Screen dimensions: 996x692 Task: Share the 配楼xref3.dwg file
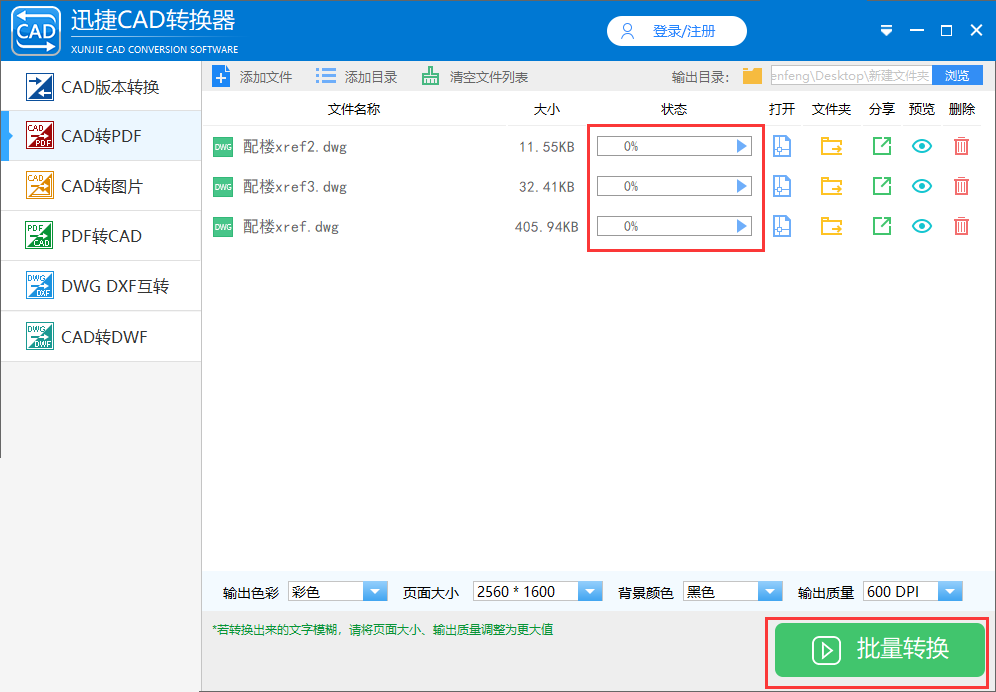pos(882,186)
